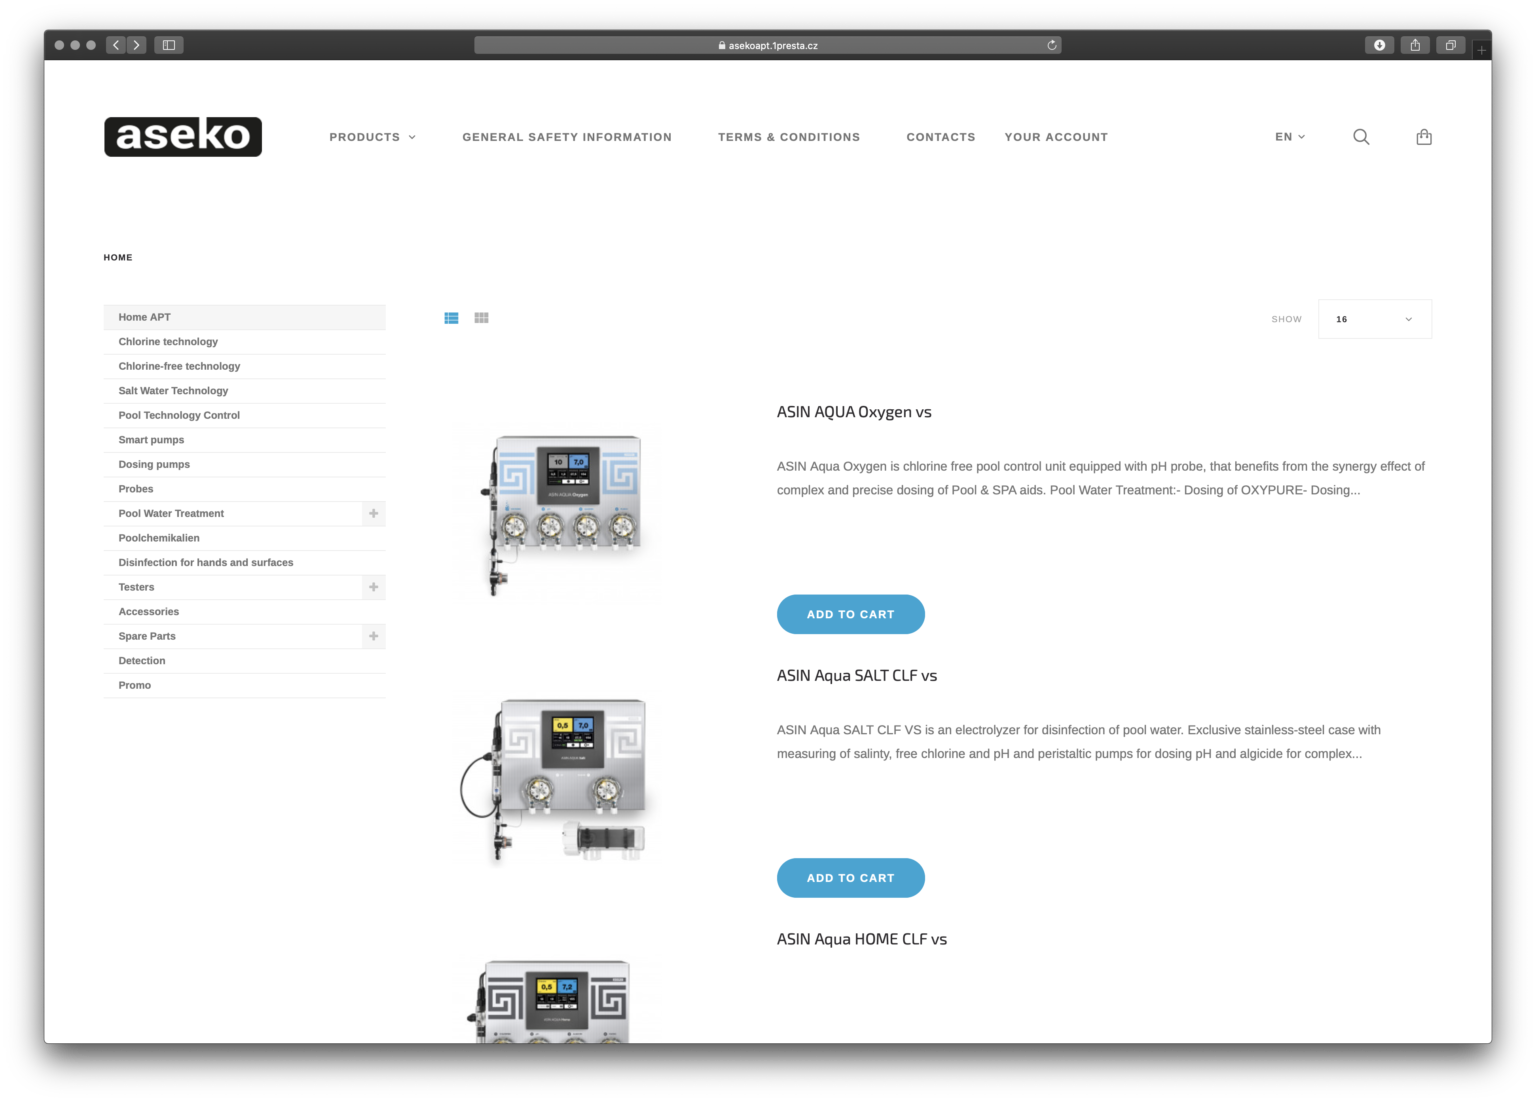Screen dimensions: 1536x1102
Task: Open the ASIN Aqua SALT CLF vs product
Action: 857,675
